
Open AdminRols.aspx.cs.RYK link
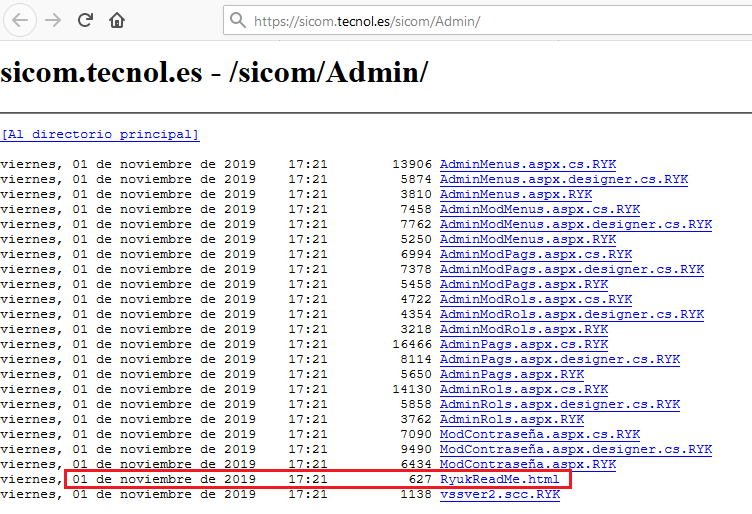pos(524,389)
